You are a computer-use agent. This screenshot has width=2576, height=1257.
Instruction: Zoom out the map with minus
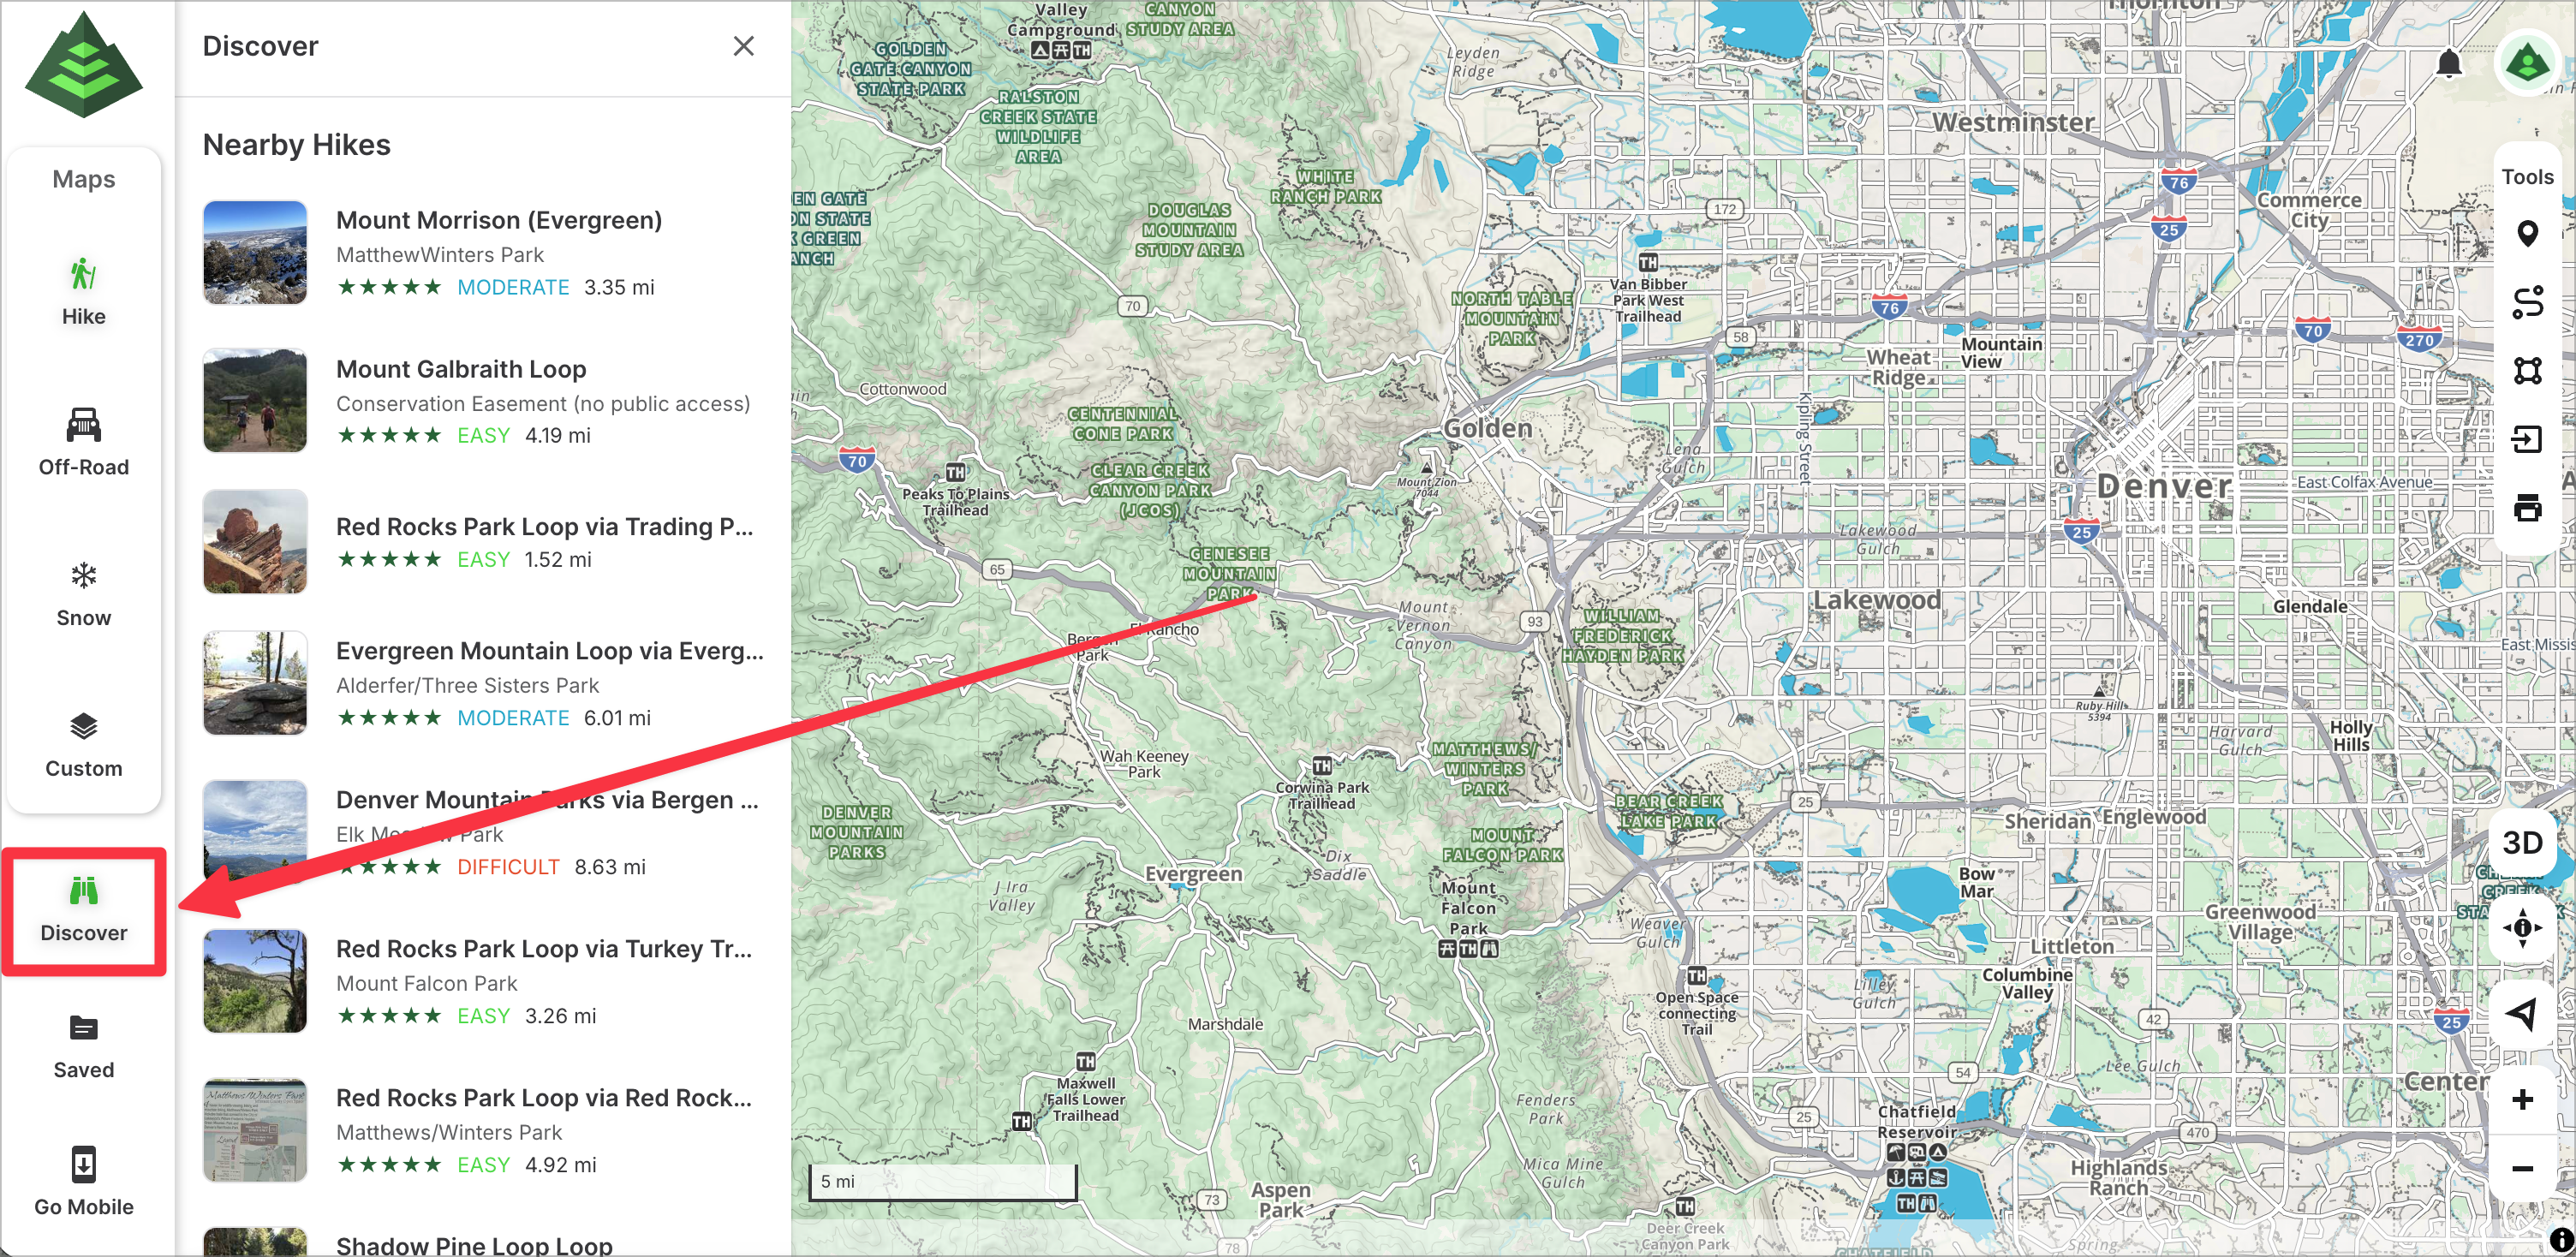(x=2521, y=1168)
